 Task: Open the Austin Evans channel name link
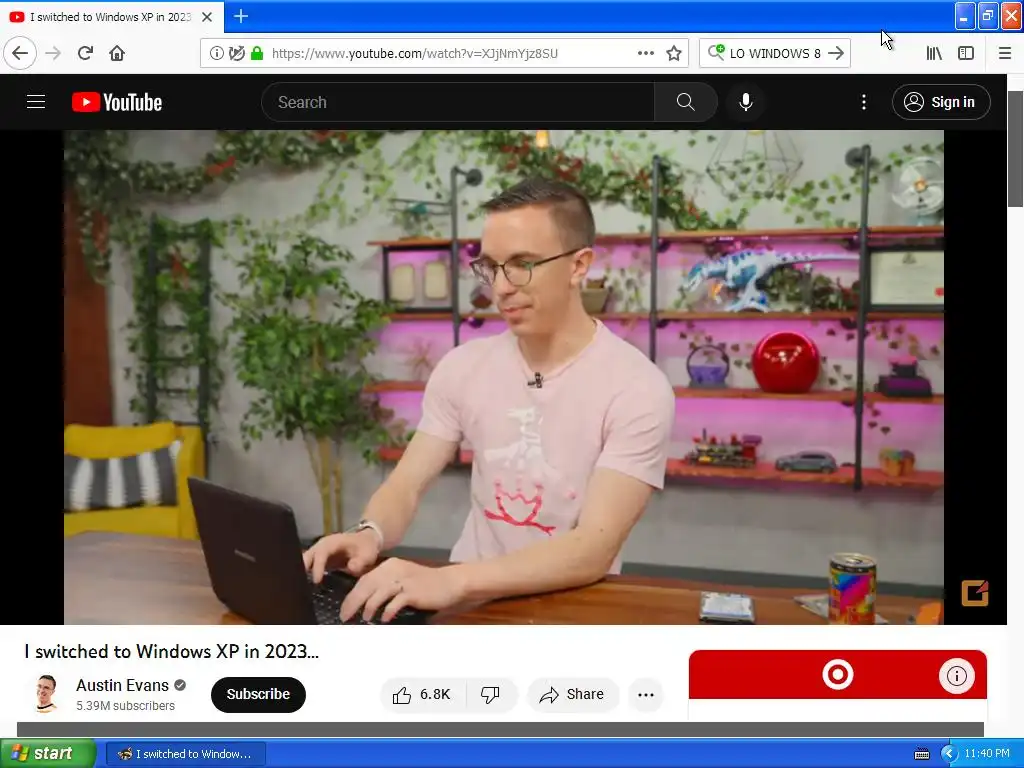(122, 685)
